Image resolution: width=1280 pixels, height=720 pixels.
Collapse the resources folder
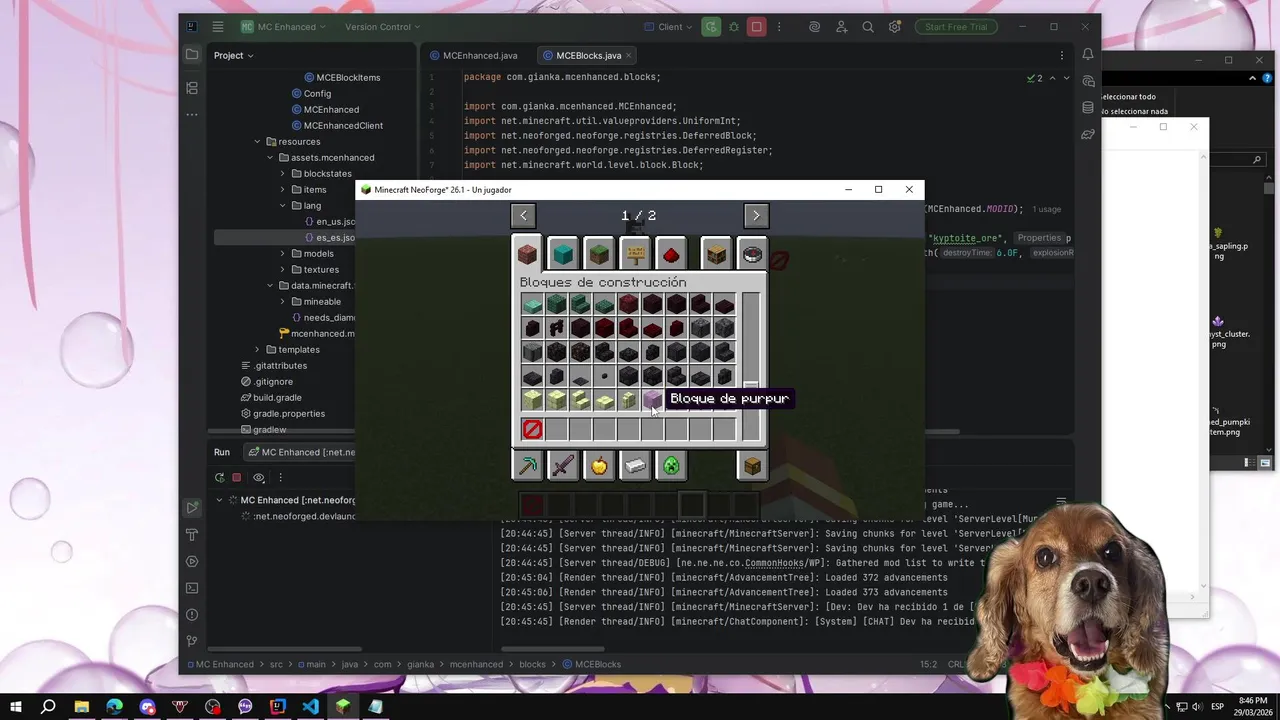click(x=257, y=141)
